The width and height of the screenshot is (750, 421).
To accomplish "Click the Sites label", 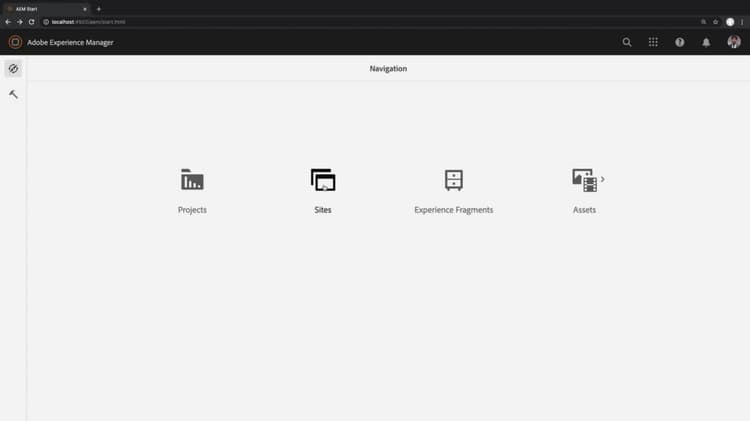I will click(323, 210).
